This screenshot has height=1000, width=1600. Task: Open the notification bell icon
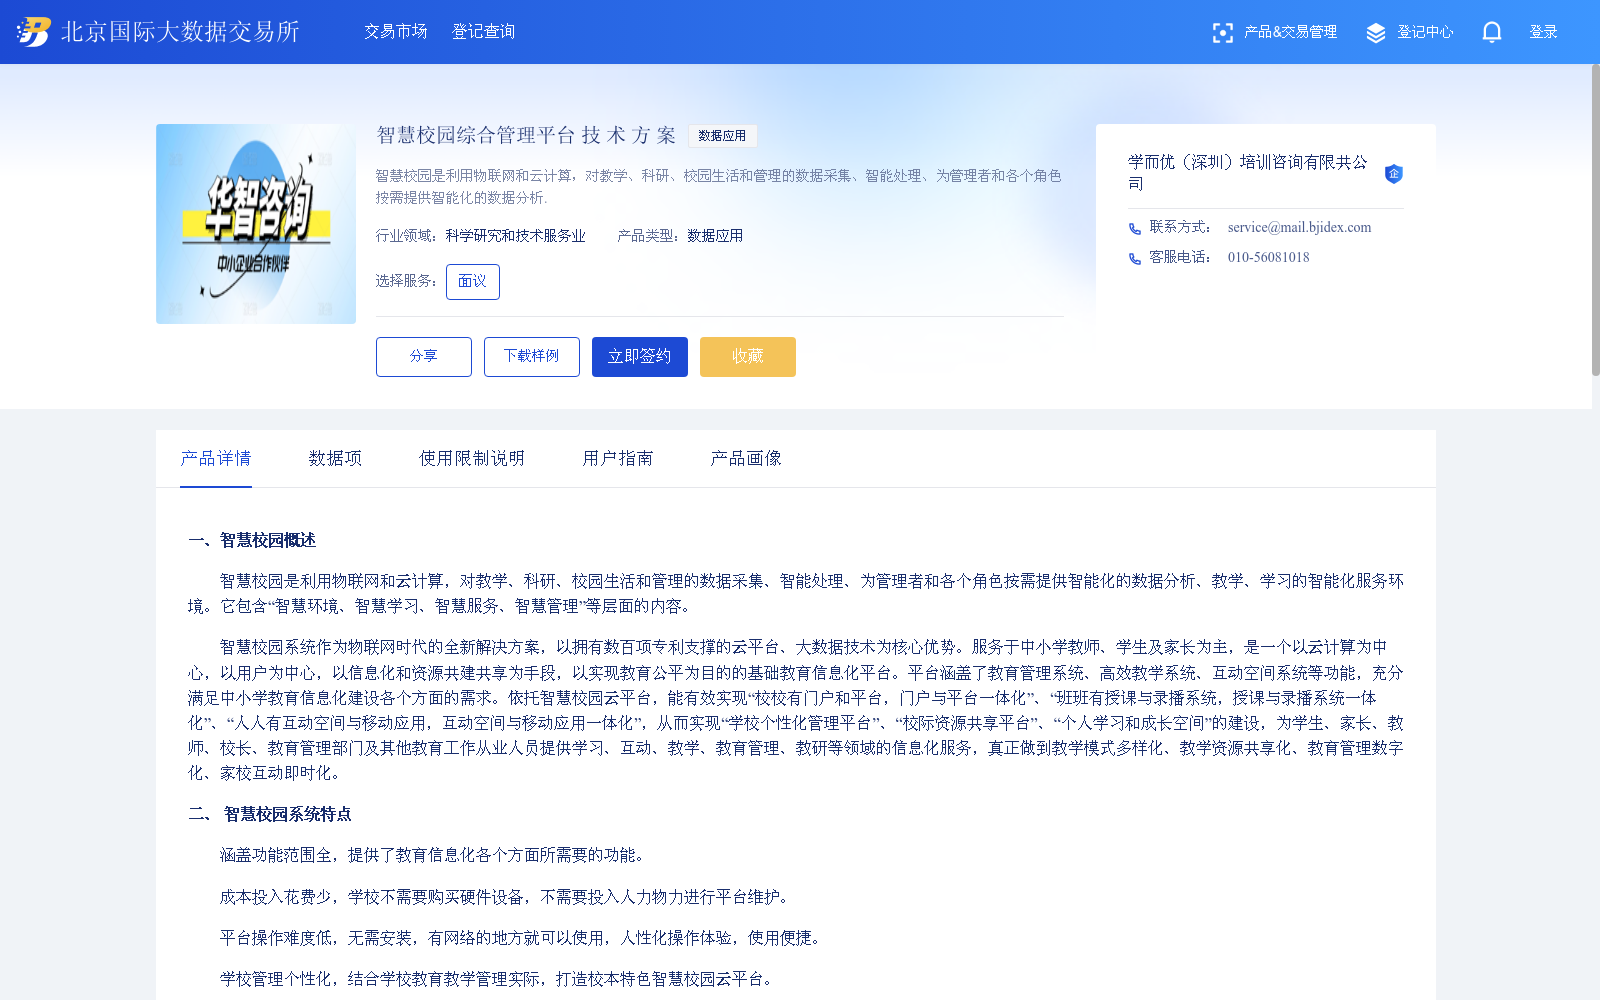pyautogui.click(x=1492, y=32)
